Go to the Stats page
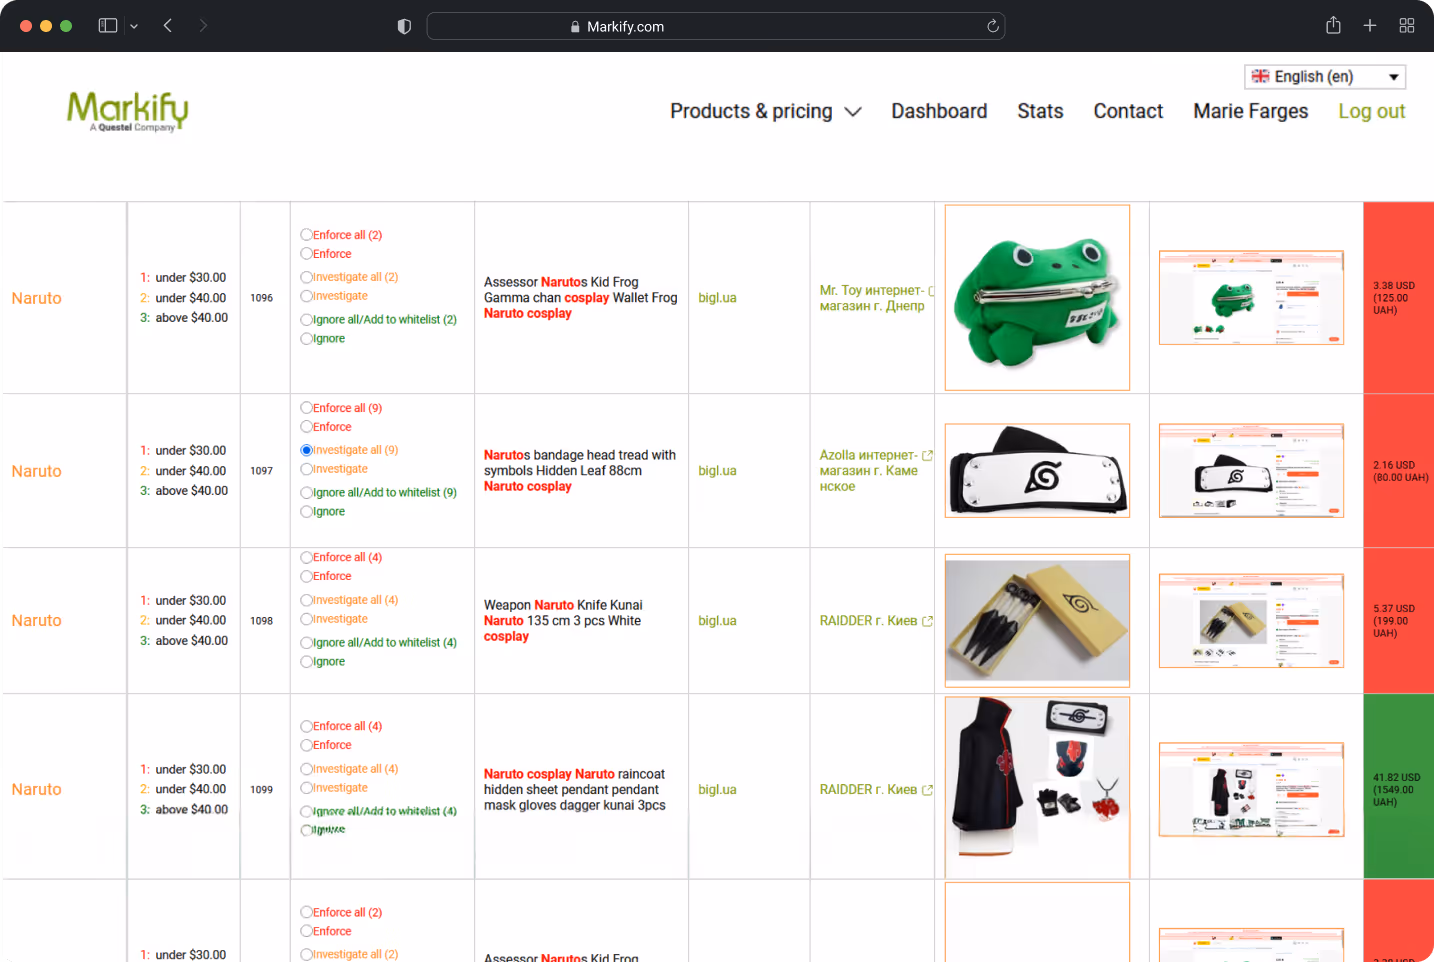Viewport: 1434px width, 962px height. 1040,111
